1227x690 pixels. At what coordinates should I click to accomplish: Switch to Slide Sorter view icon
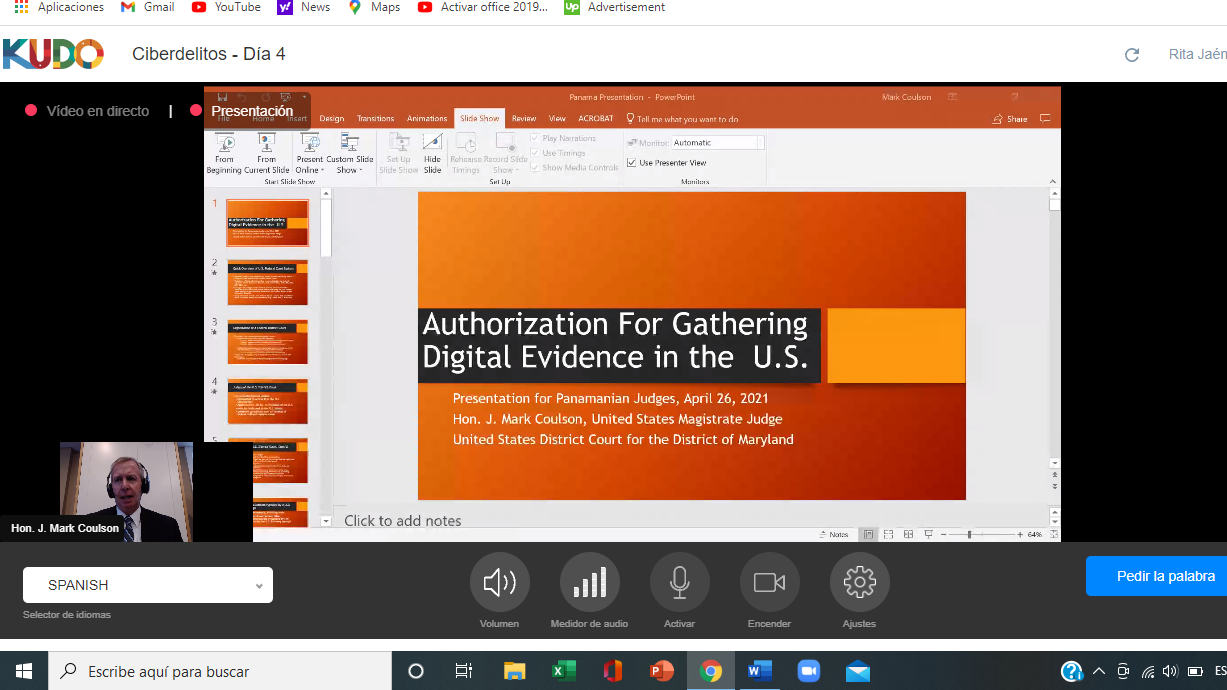[x=889, y=534]
